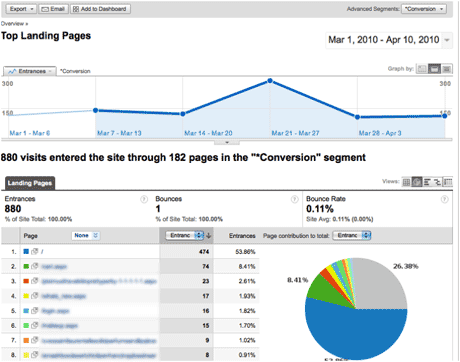The image size is (460, 362).
Task: Click the Email report button
Action: tap(53, 9)
